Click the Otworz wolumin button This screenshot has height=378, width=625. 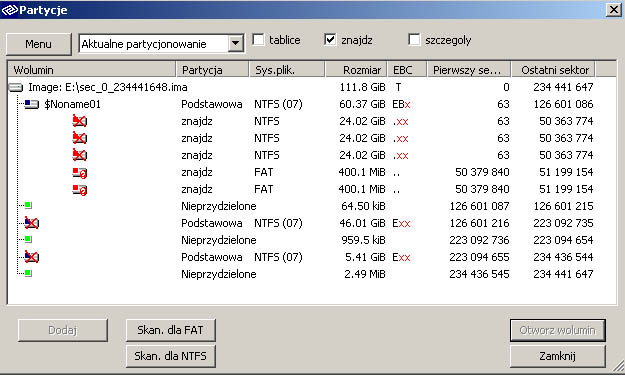tap(558, 330)
